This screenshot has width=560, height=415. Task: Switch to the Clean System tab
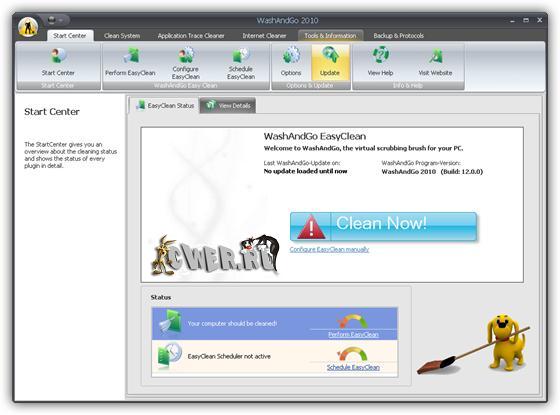click(x=122, y=36)
